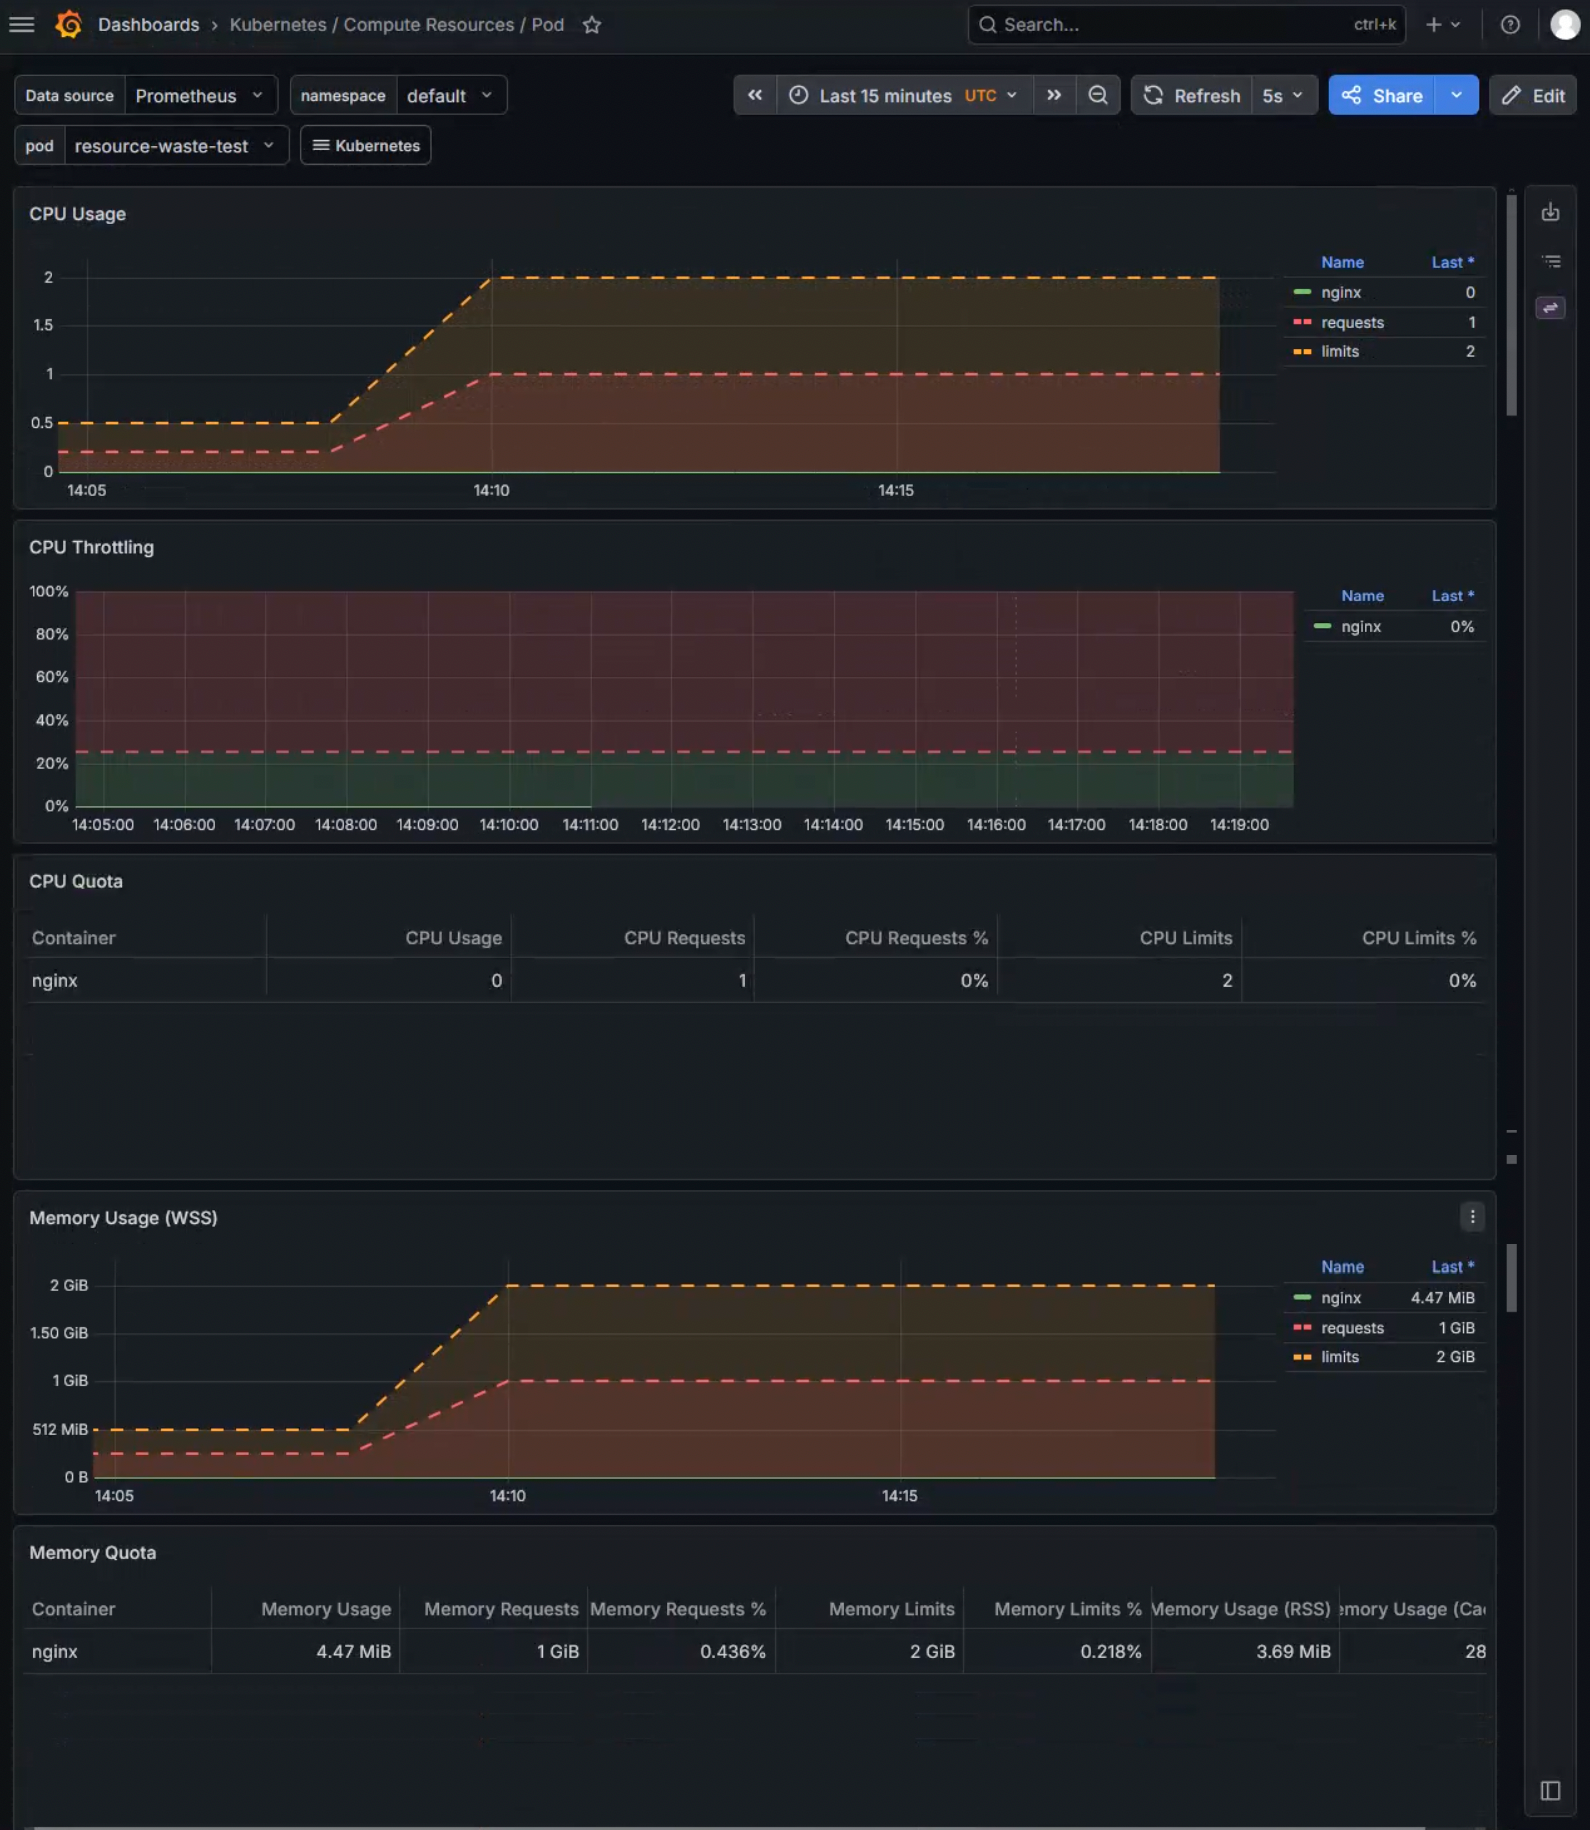Star this dashboard as favorite
Viewport: 1590px width, 1830px height.
click(592, 25)
